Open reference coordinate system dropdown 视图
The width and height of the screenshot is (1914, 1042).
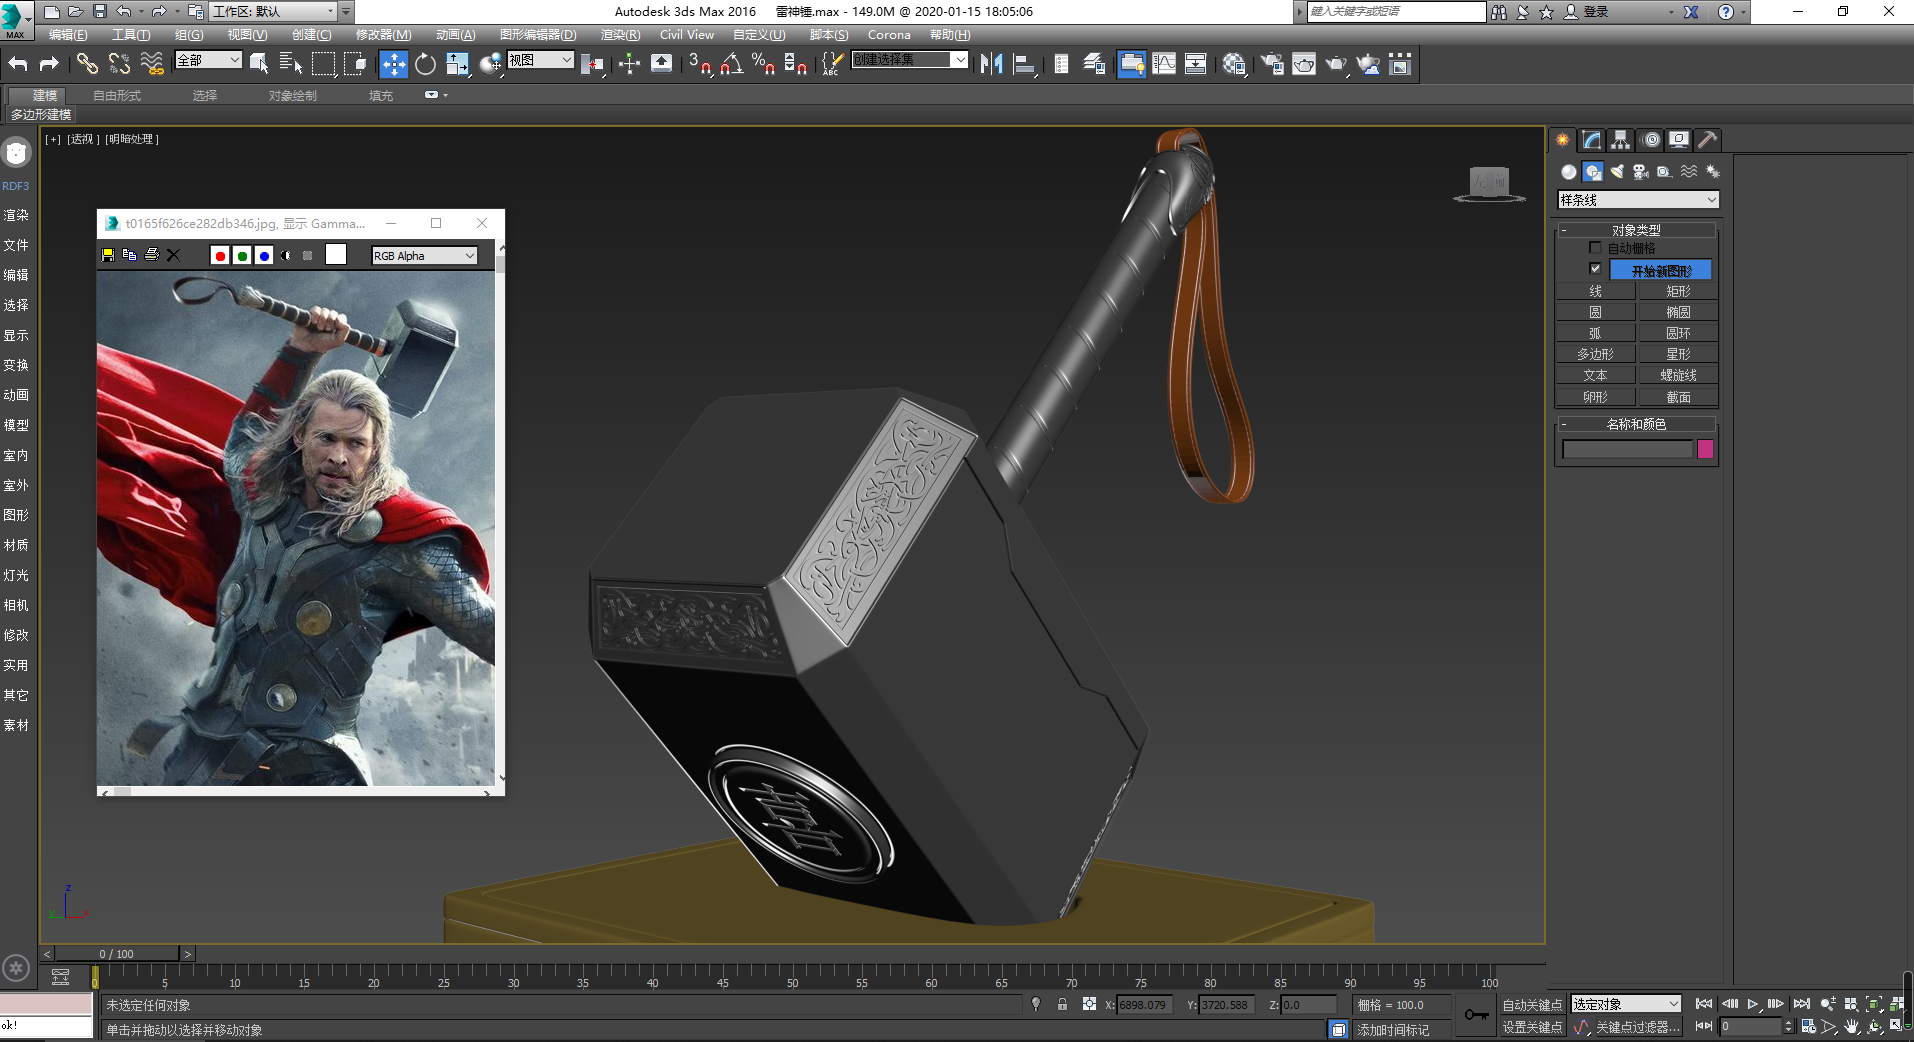click(540, 60)
